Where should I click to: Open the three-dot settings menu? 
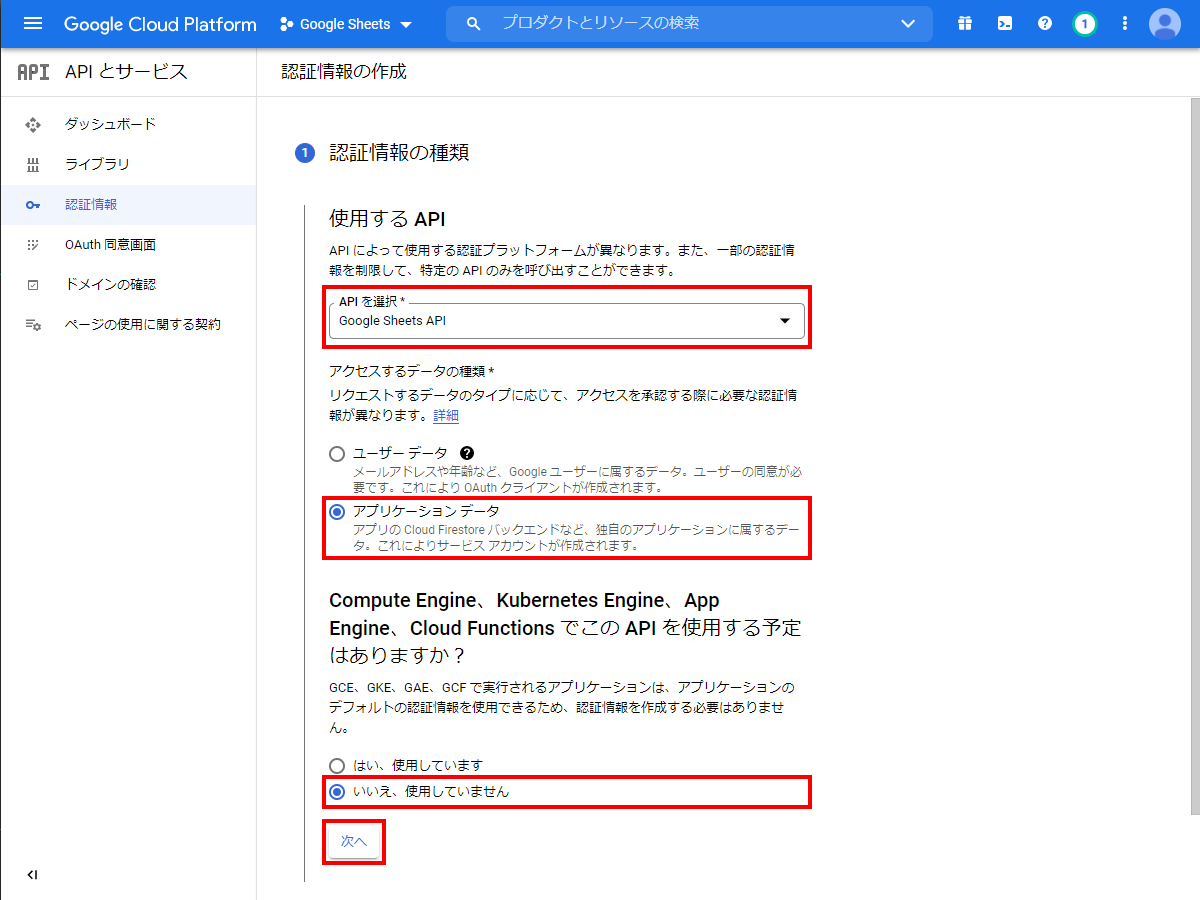[x=1125, y=24]
